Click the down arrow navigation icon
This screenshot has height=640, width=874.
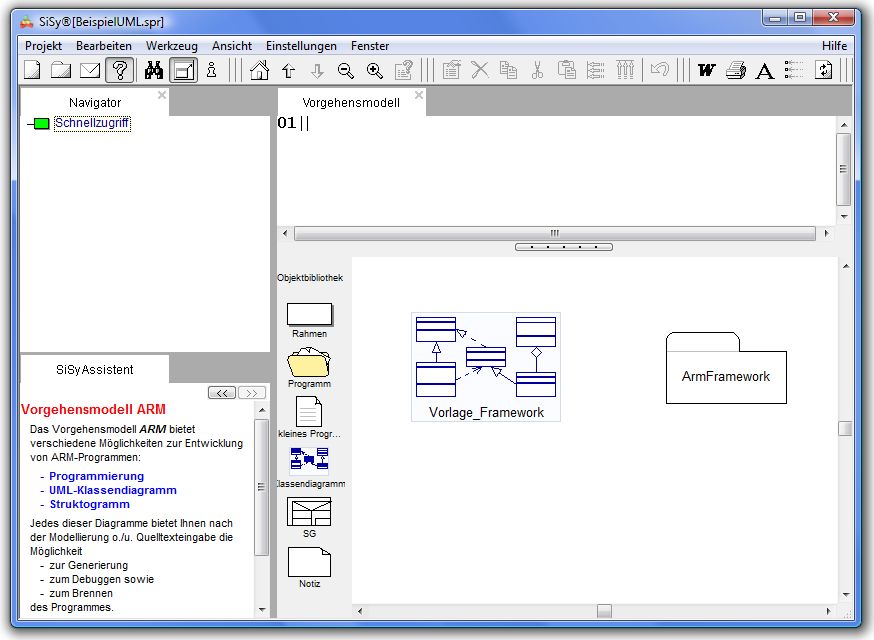coord(317,71)
